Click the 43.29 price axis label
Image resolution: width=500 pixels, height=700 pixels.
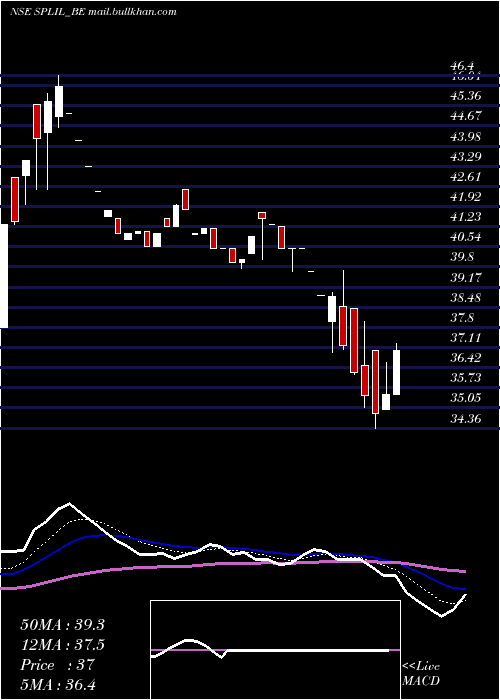(x=467, y=157)
